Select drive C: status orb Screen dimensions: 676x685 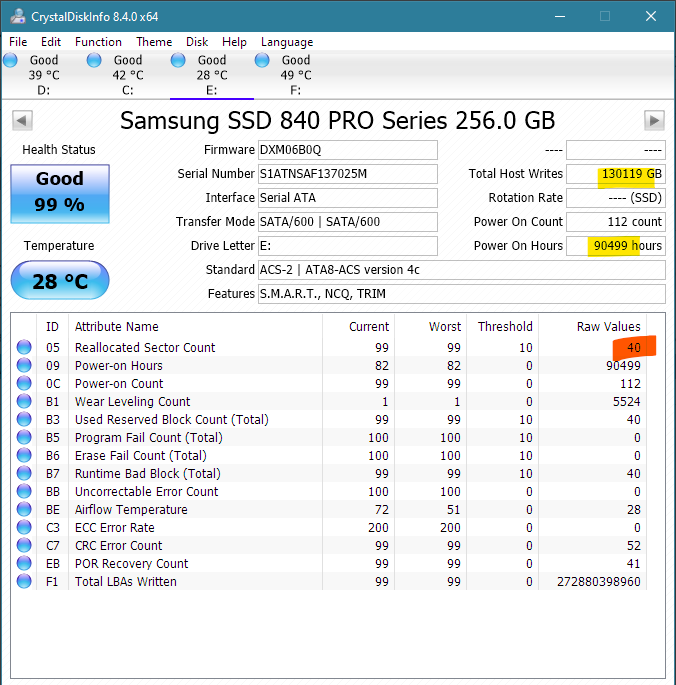(94, 60)
